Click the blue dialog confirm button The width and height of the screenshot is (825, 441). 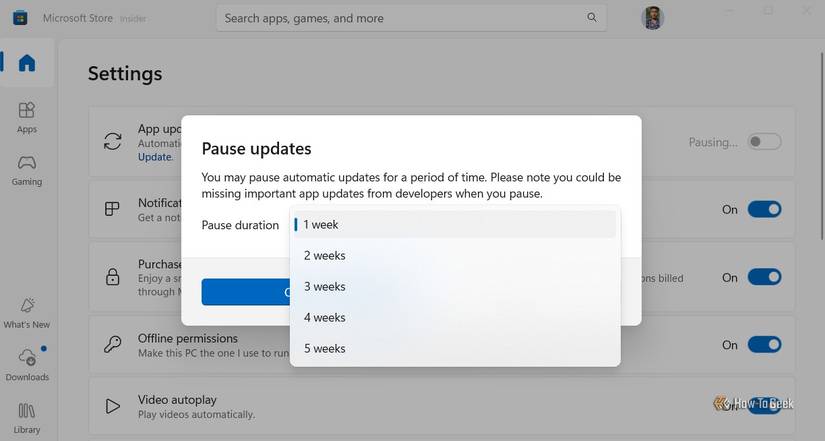pos(246,292)
